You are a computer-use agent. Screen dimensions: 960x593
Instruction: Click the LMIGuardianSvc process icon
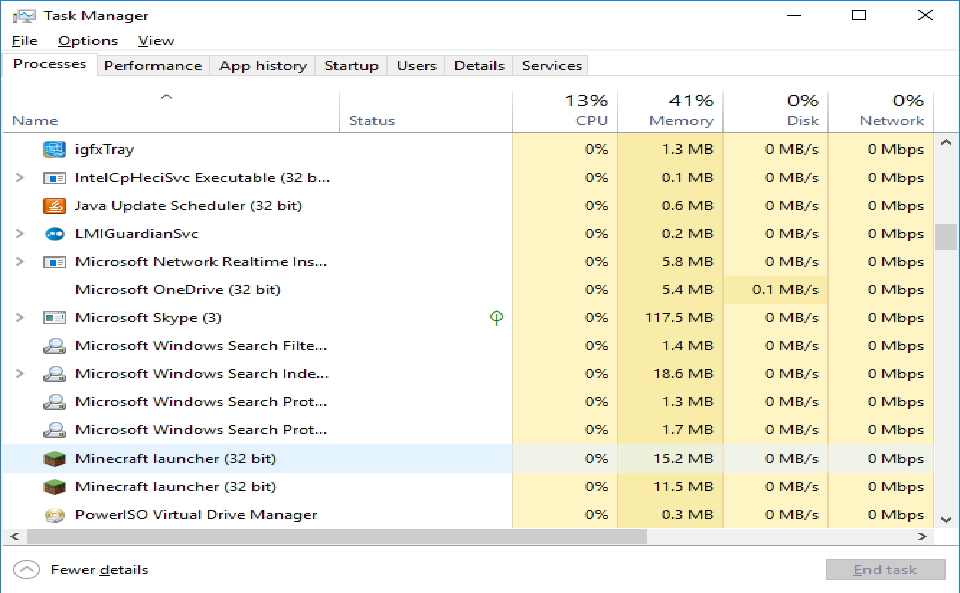point(54,234)
